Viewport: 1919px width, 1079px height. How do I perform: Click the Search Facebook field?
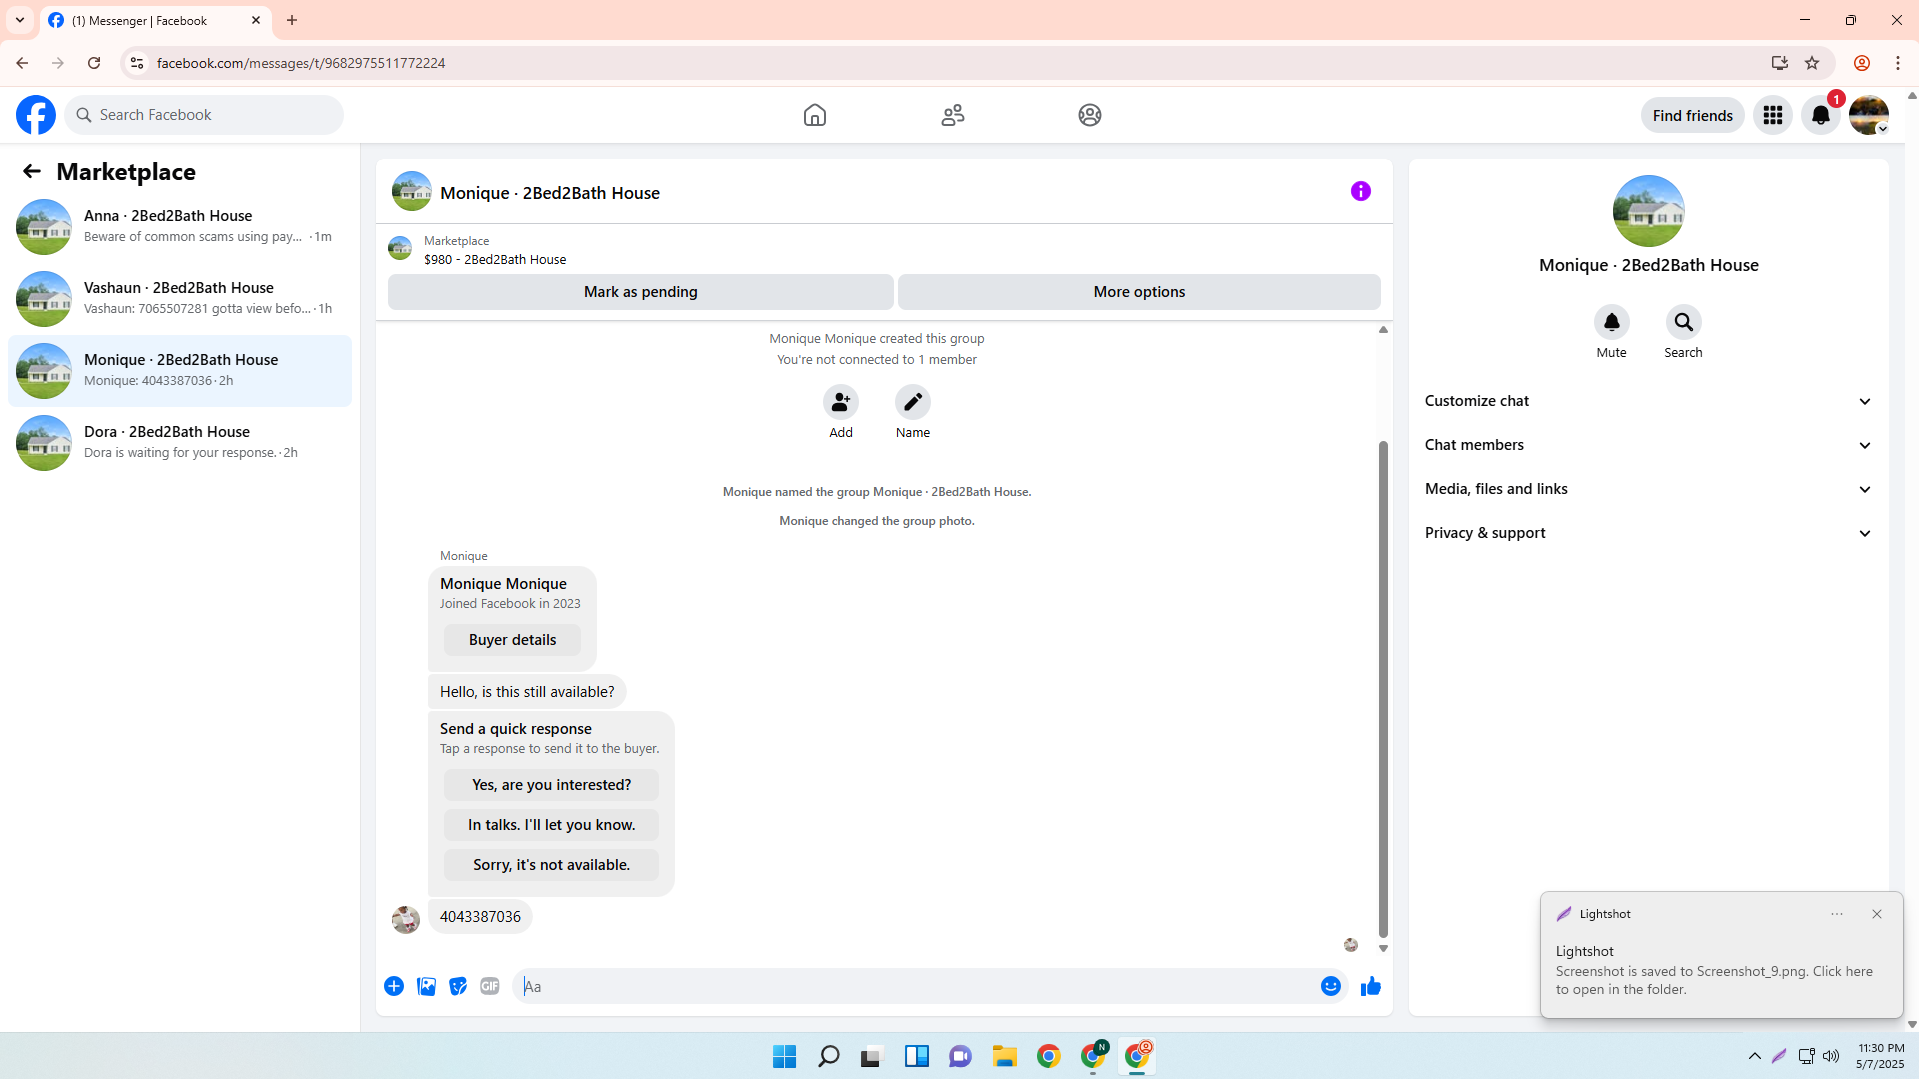pos(205,115)
